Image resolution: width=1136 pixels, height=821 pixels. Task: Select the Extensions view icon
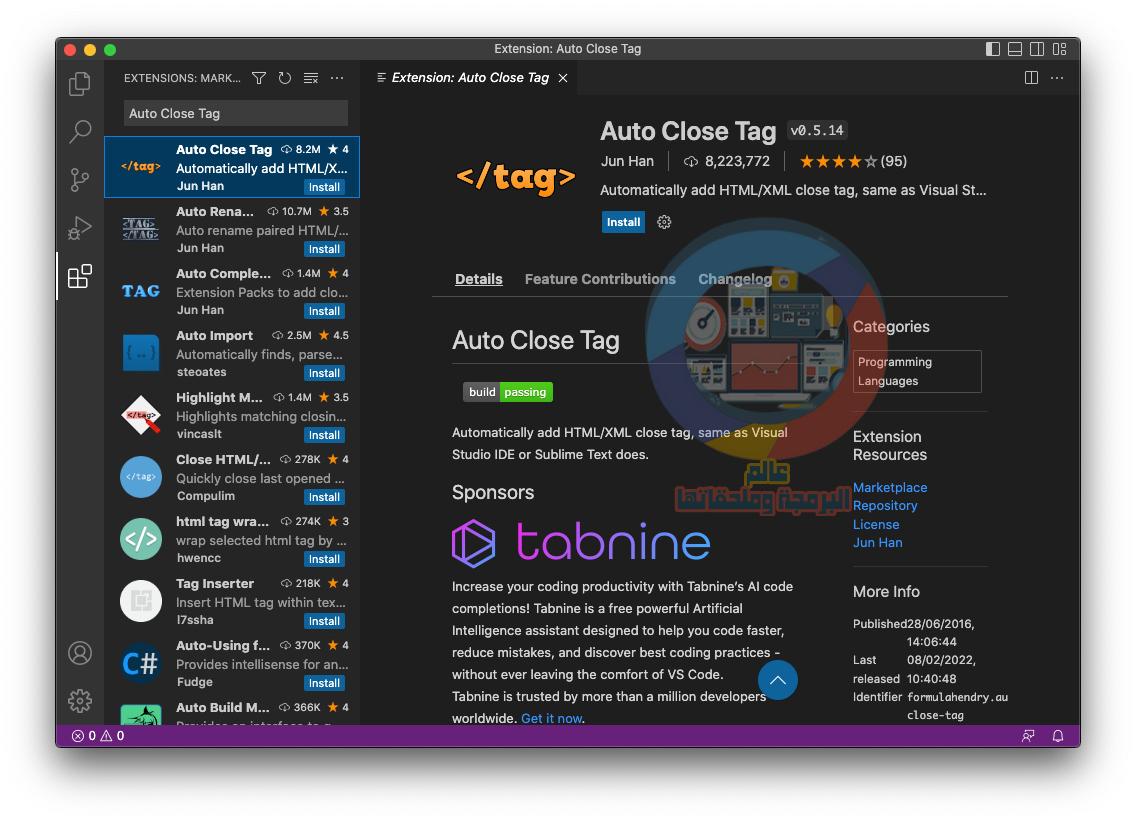click(80, 276)
